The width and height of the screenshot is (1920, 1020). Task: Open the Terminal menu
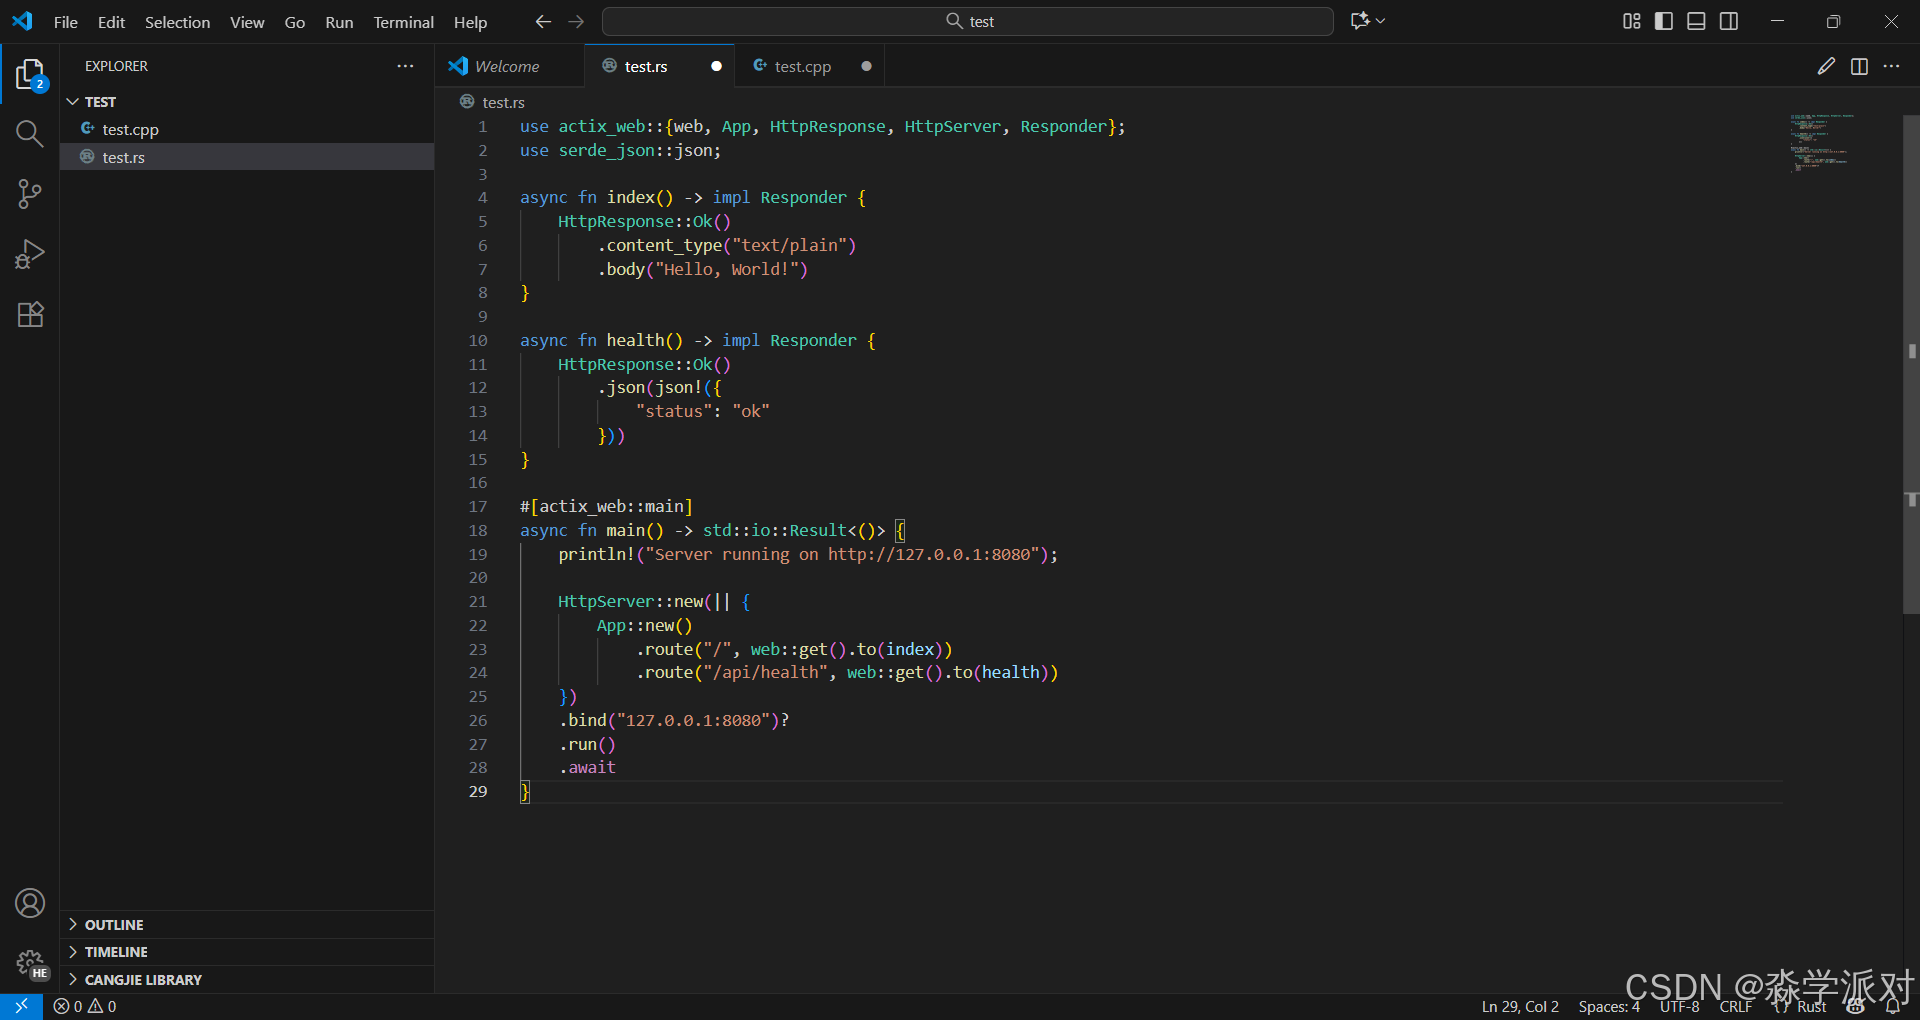pos(404,22)
